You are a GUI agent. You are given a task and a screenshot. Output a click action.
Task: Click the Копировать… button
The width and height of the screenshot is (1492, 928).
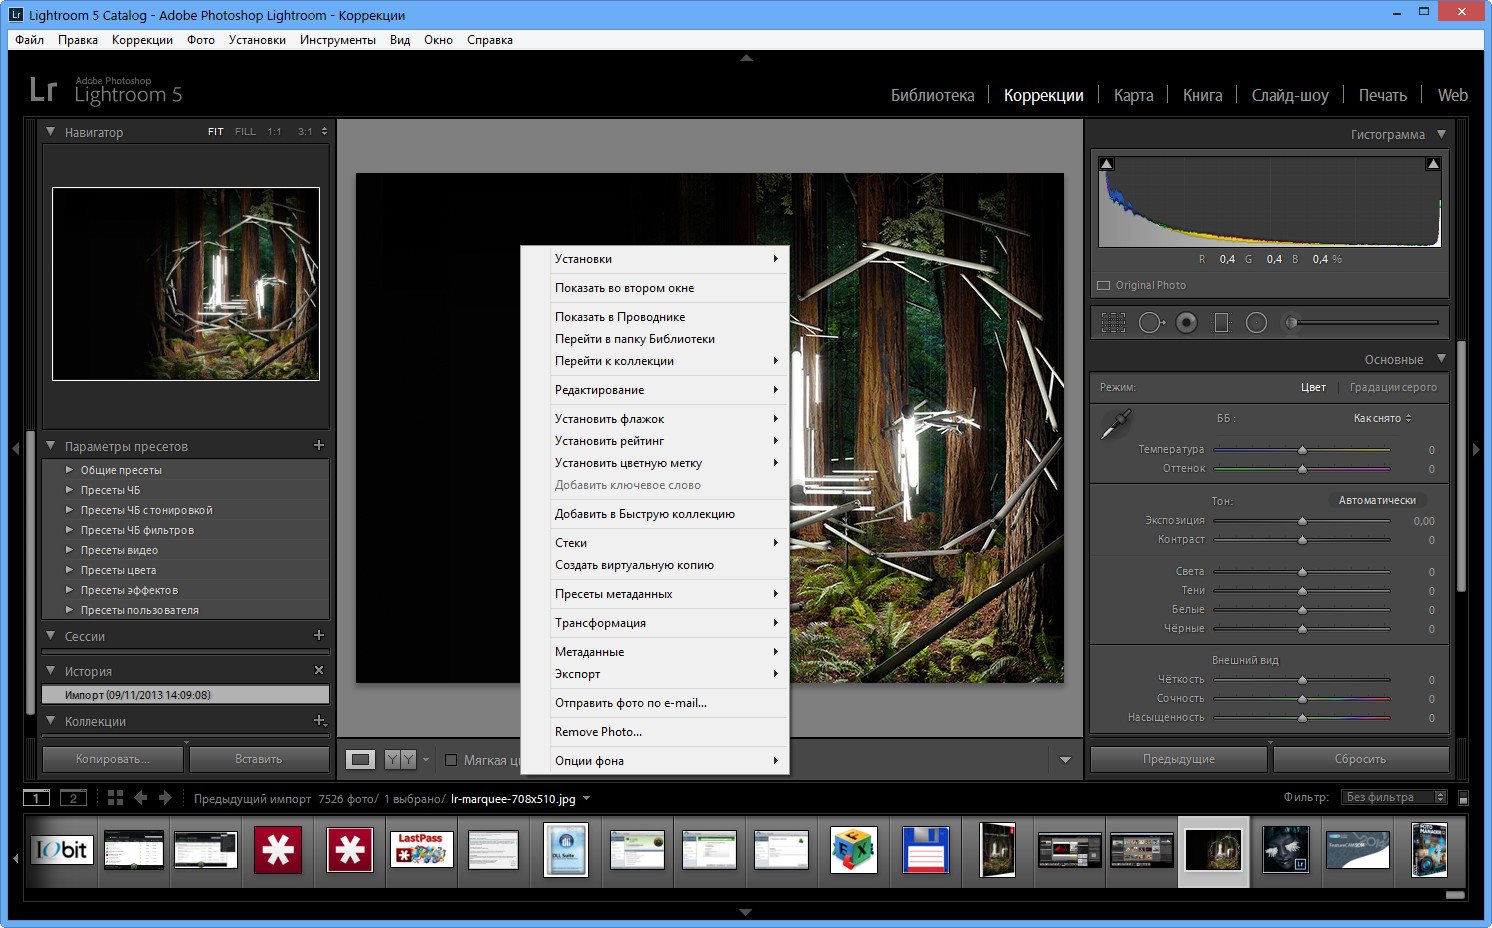pyautogui.click(x=113, y=759)
